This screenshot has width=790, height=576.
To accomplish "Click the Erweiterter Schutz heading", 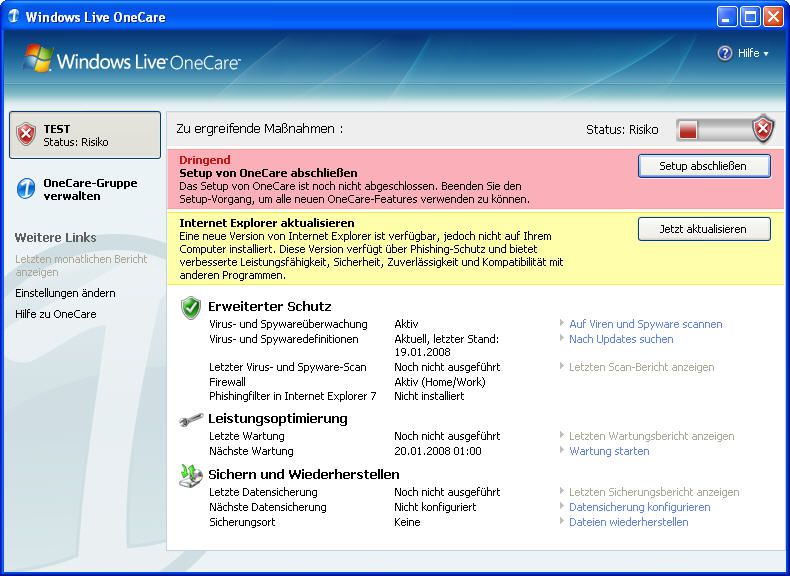I will point(270,306).
